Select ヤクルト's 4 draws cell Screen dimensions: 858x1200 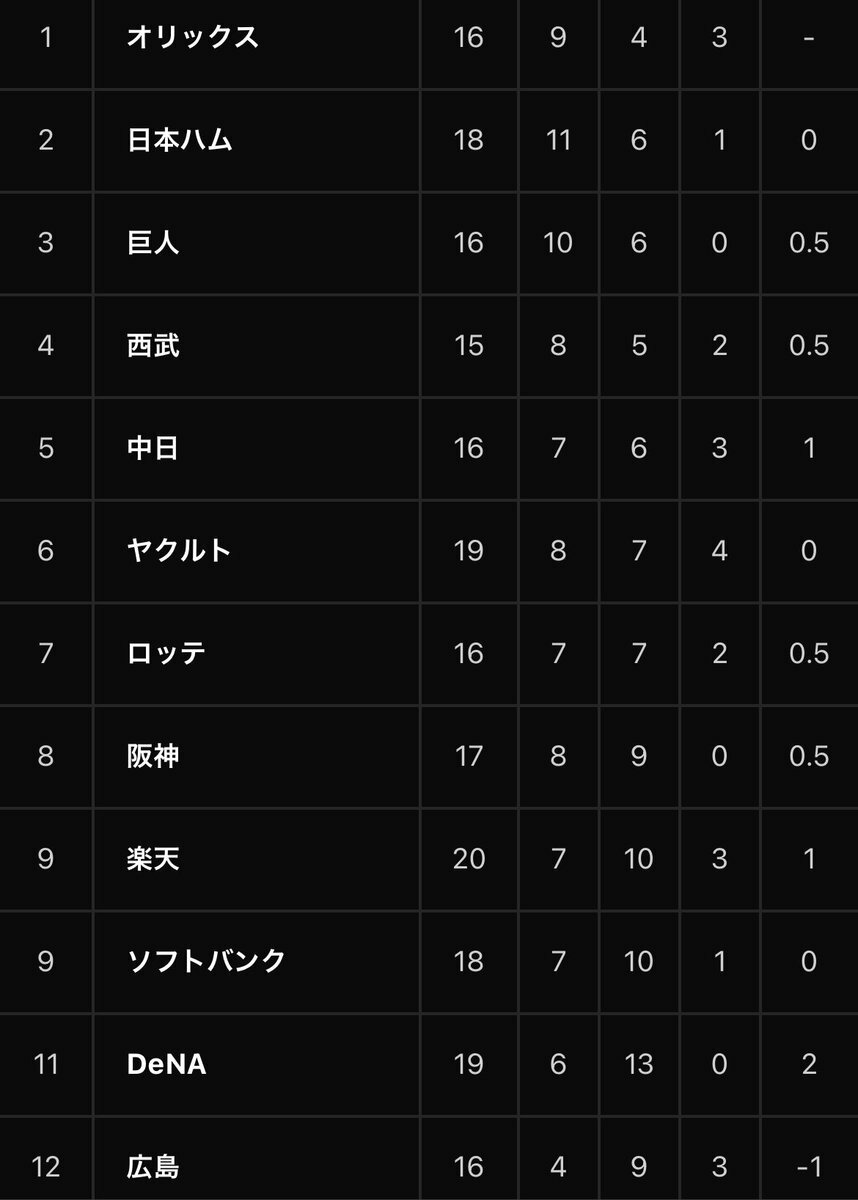(720, 551)
